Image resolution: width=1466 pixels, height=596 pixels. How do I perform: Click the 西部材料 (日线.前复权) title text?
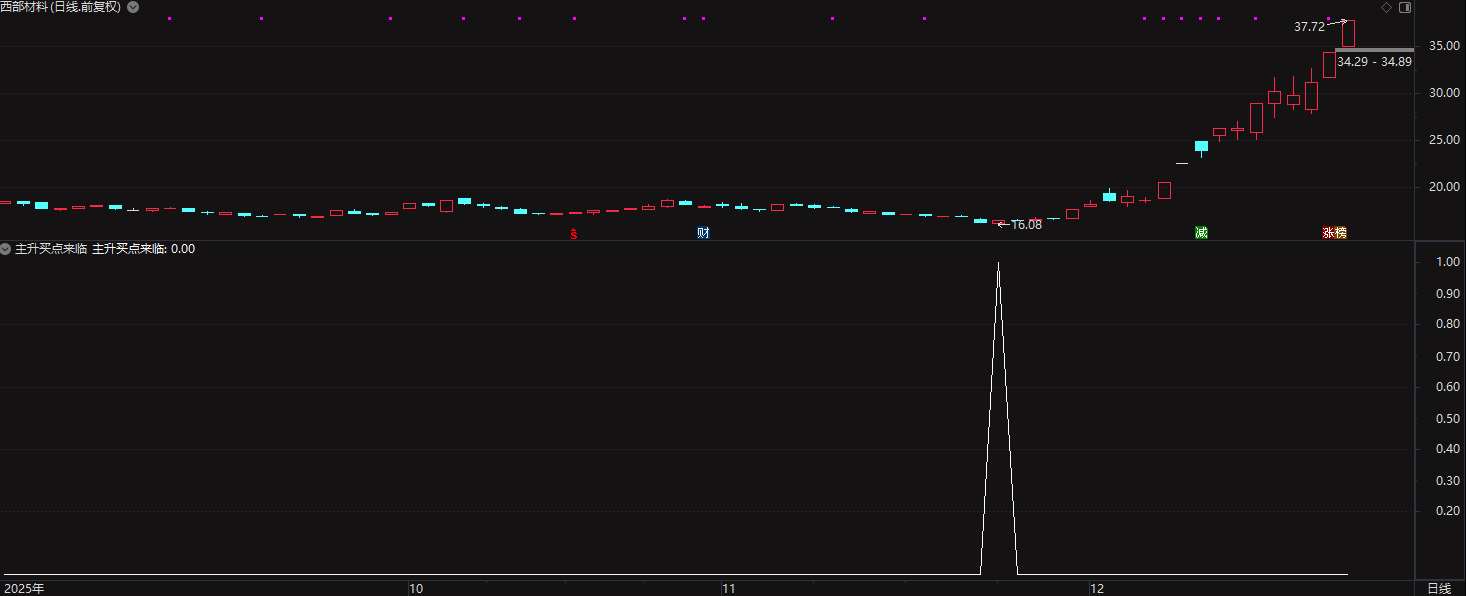pos(61,7)
